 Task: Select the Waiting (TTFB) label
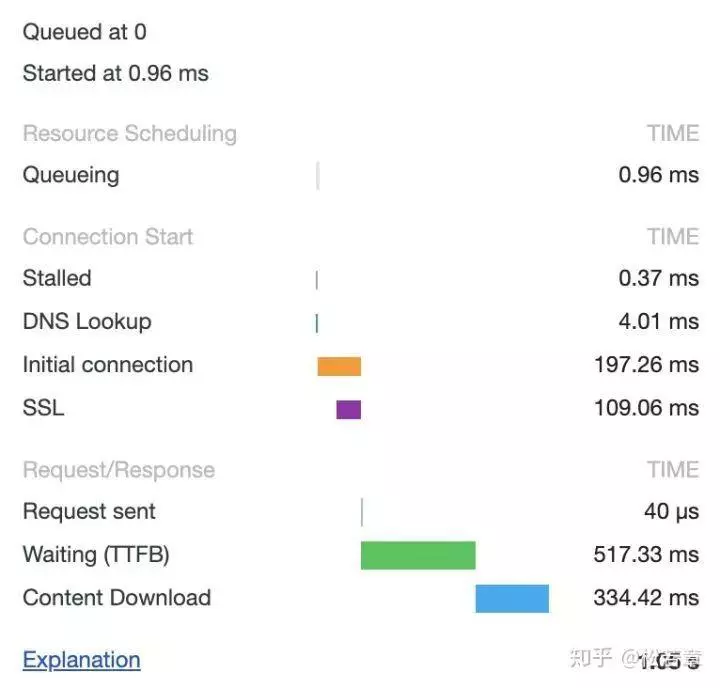[x=96, y=555]
